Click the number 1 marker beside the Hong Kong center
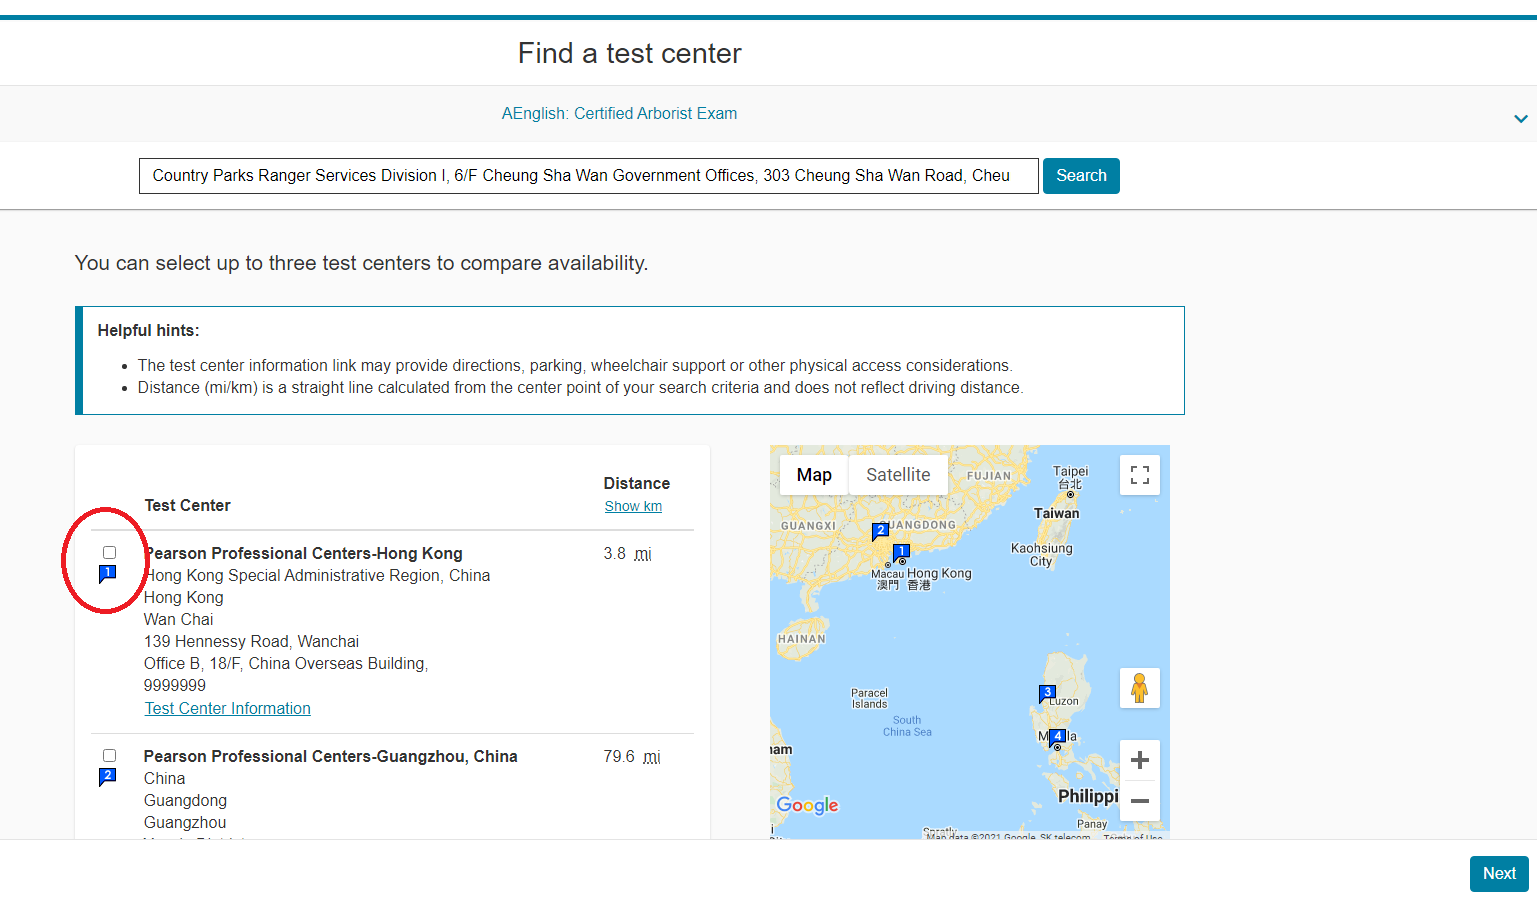The width and height of the screenshot is (1537, 899). (108, 574)
